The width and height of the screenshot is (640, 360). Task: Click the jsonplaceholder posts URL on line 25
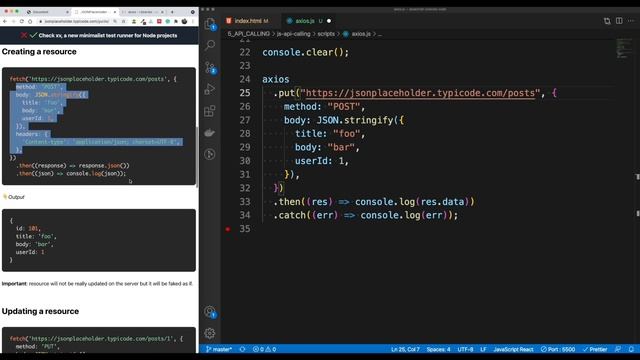[x=420, y=93]
